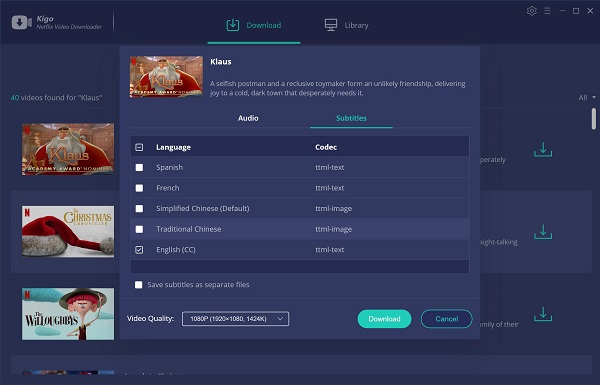This screenshot has height=385, width=600.
Task: Click ttml-text codec in French row
Action: point(329,188)
